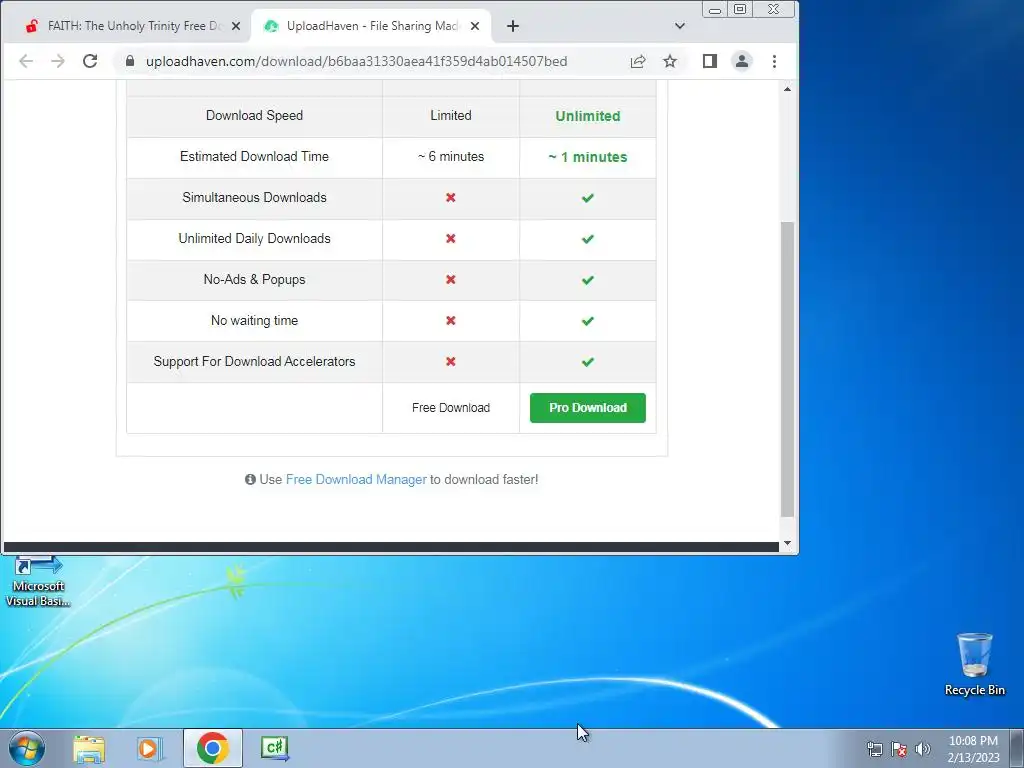Close the UploadHaven tab
Viewport: 1024px width, 768px height.
[475, 26]
